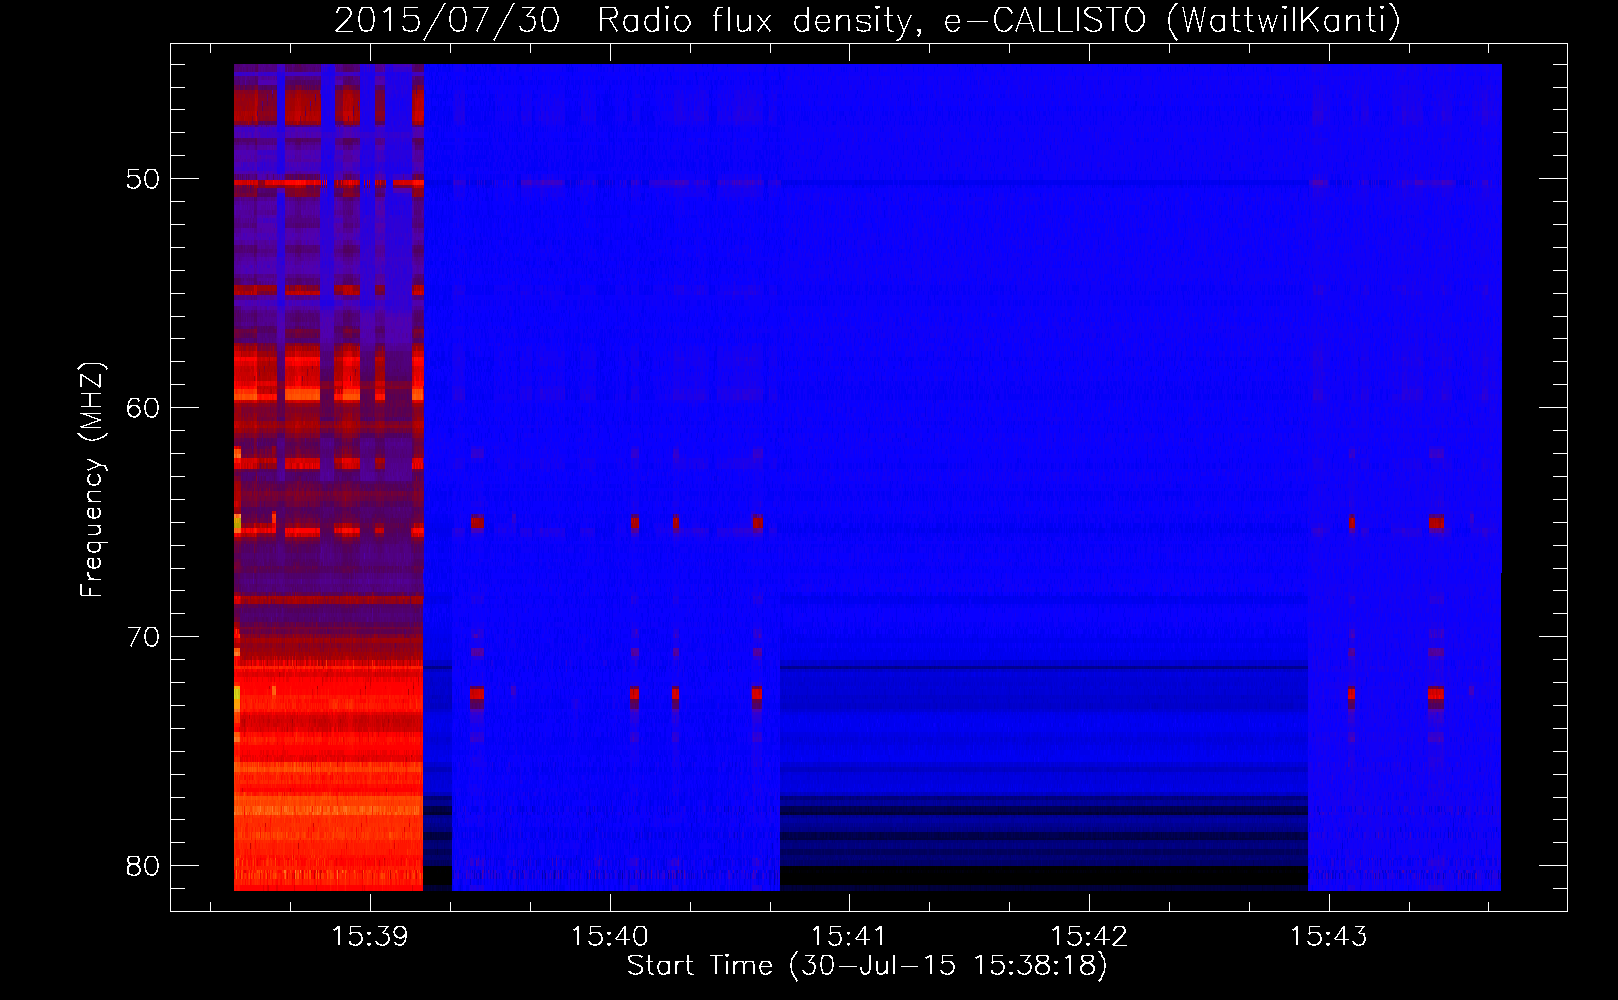Click the 15:40 time tick label
This screenshot has width=1618, height=1000.
pyautogui.click(x=609, y=937)
